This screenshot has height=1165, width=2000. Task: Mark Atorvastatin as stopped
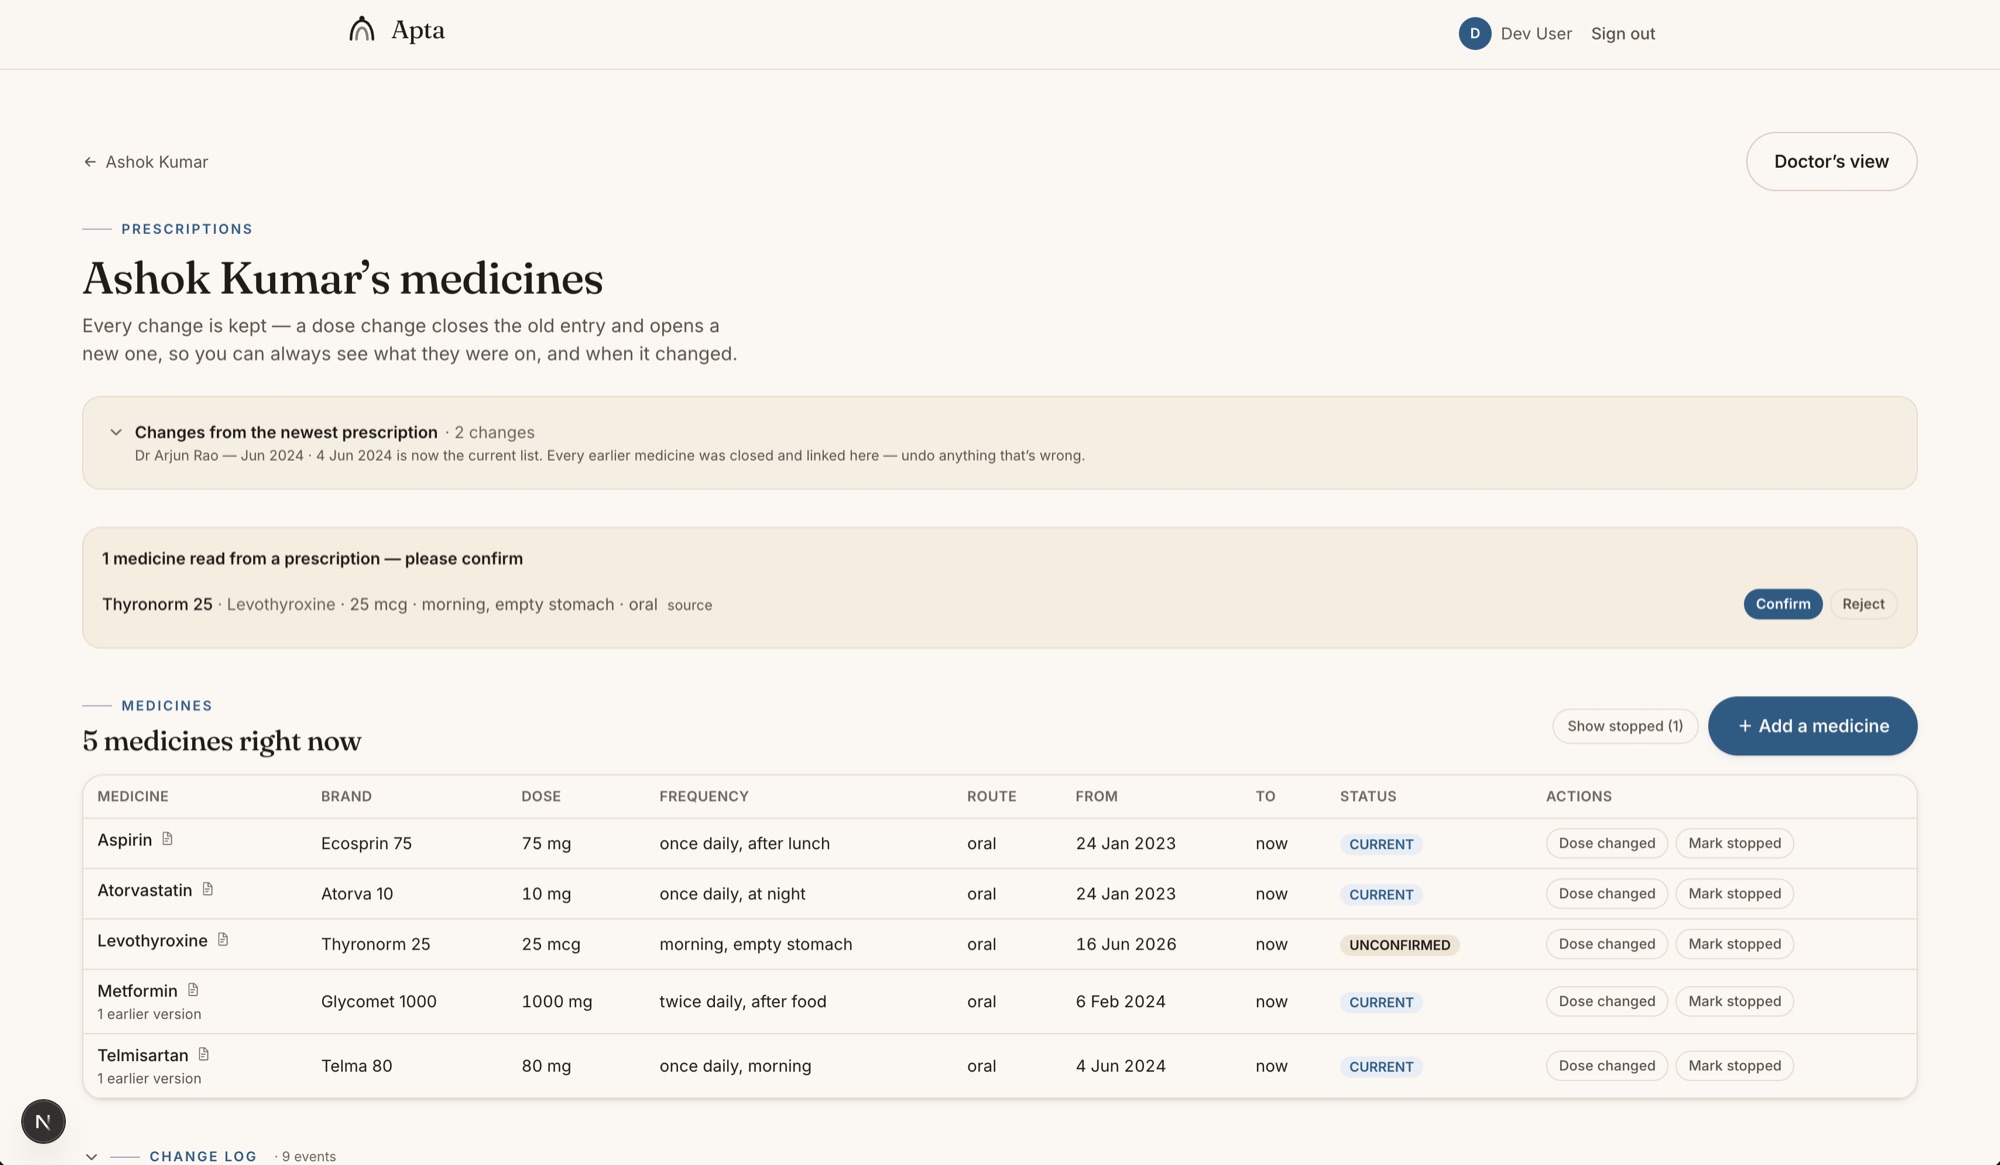coord(1734,894)
